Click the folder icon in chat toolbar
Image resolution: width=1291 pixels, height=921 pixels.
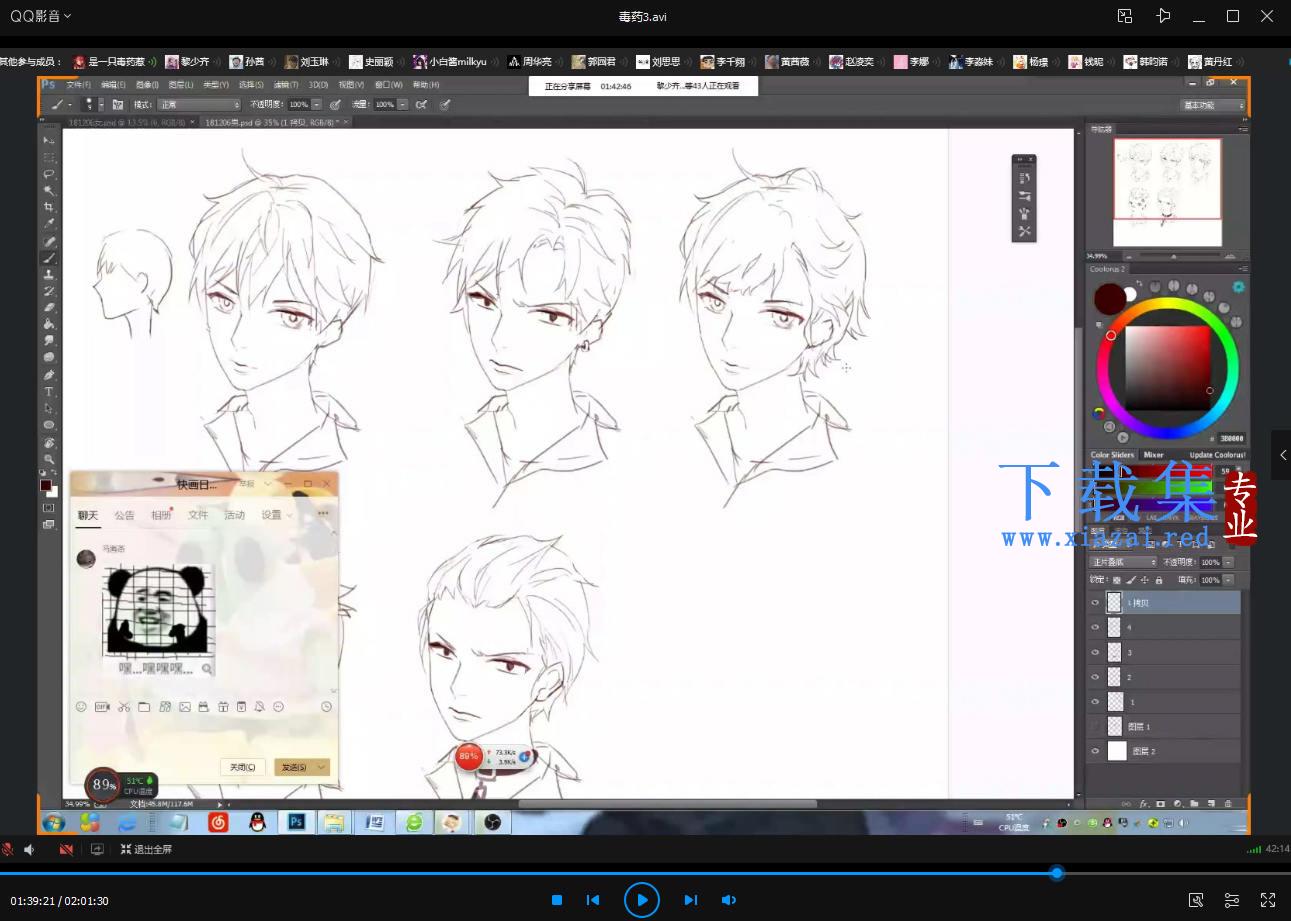pos(144,707)
